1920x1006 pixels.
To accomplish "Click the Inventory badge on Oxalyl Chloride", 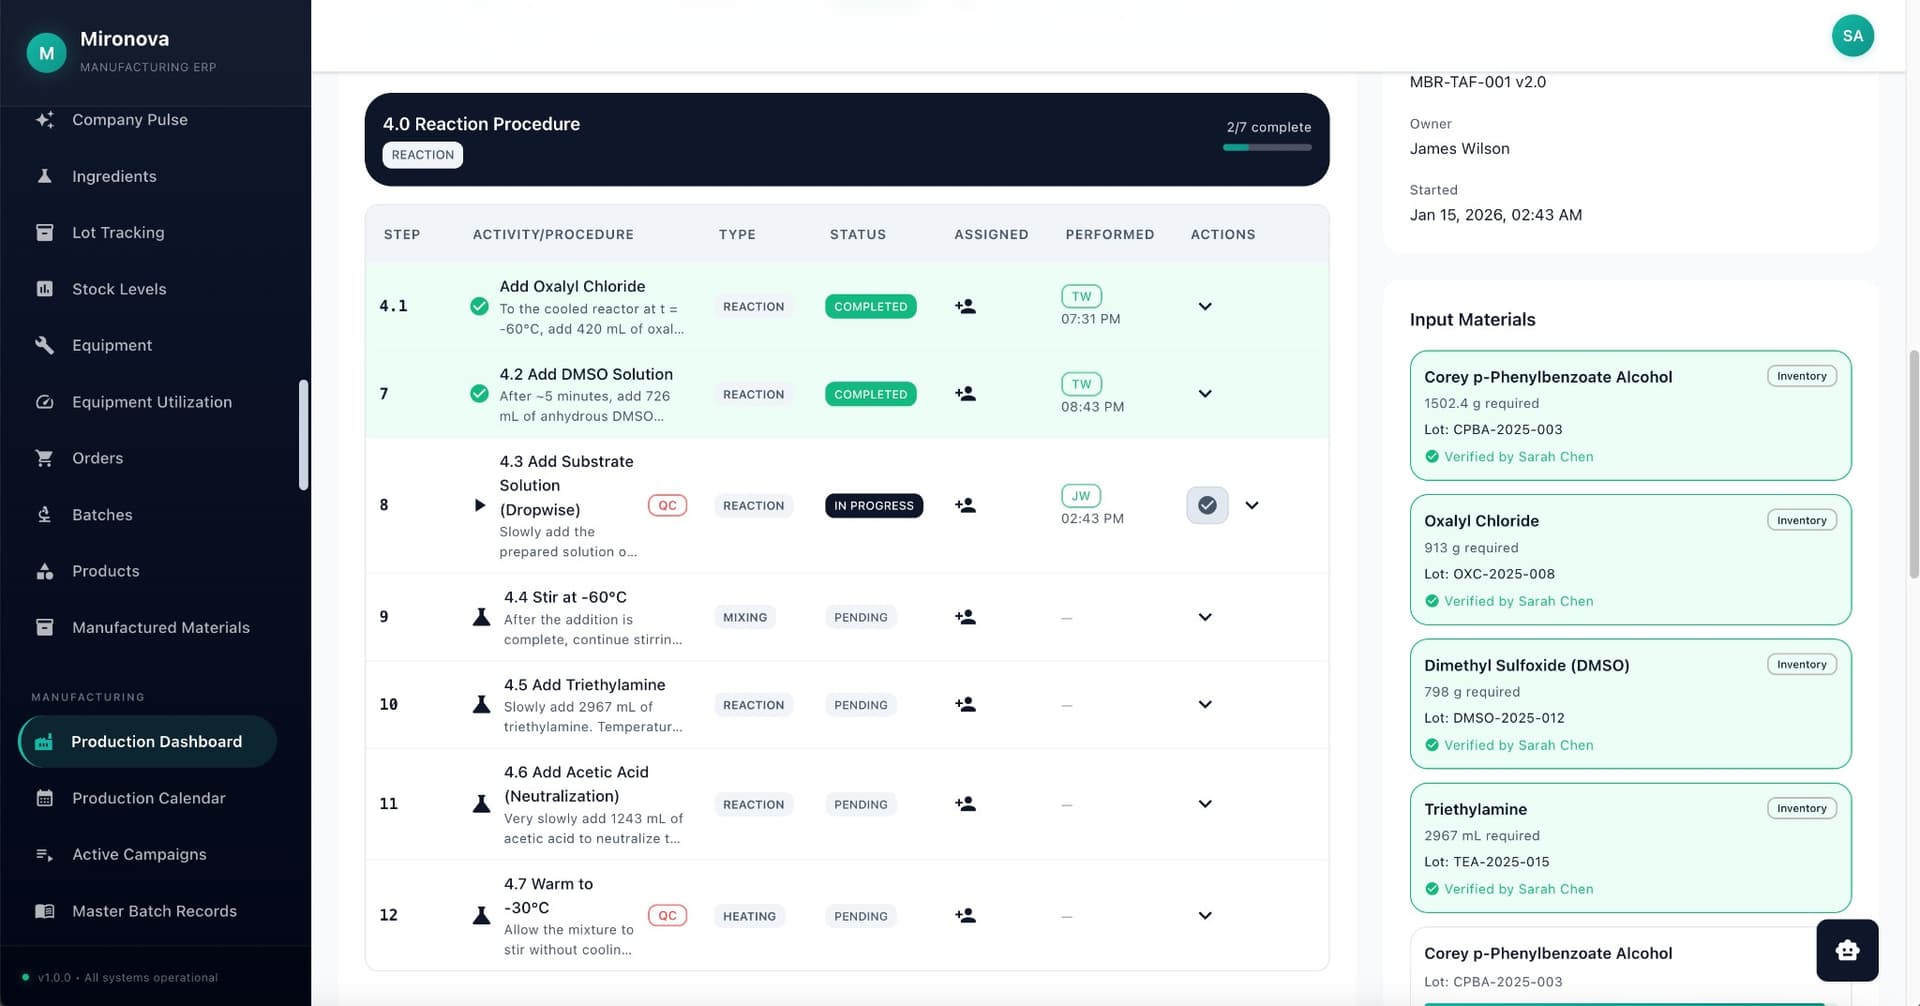I will 1801,519.
